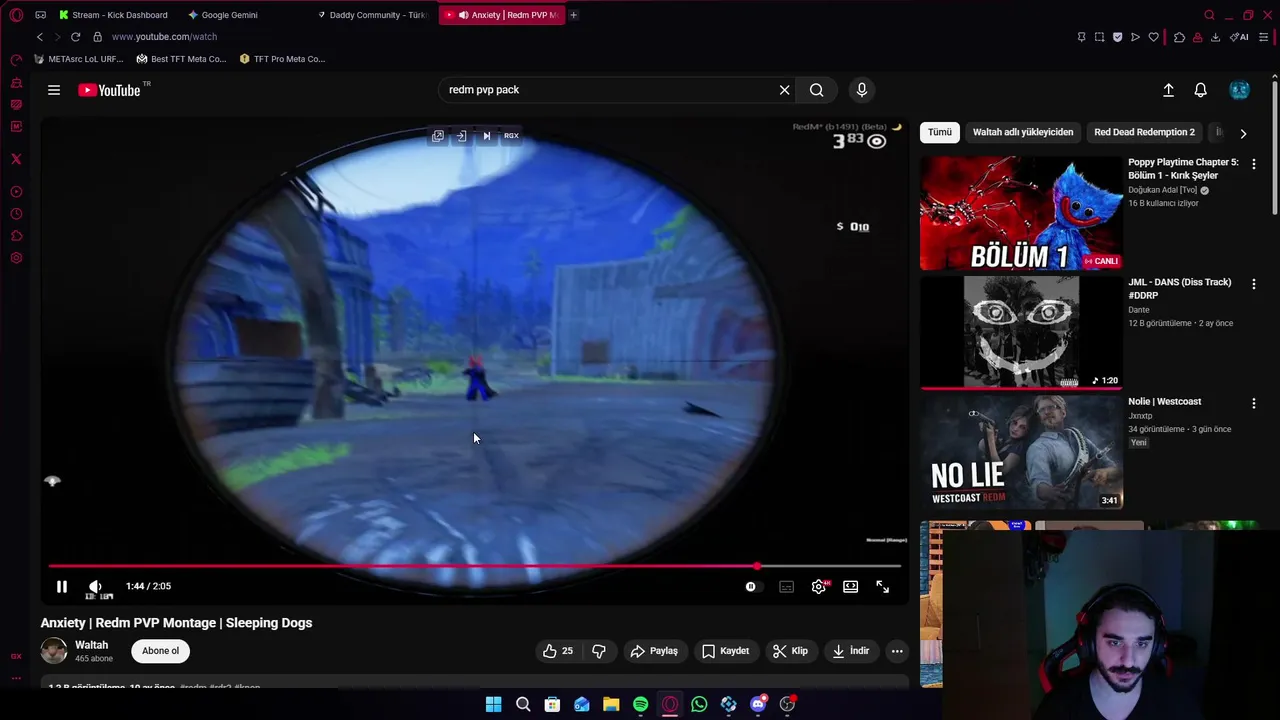Open the browser downloads icon
This screenshot has height=720, width=1280.
[1215, 37]
